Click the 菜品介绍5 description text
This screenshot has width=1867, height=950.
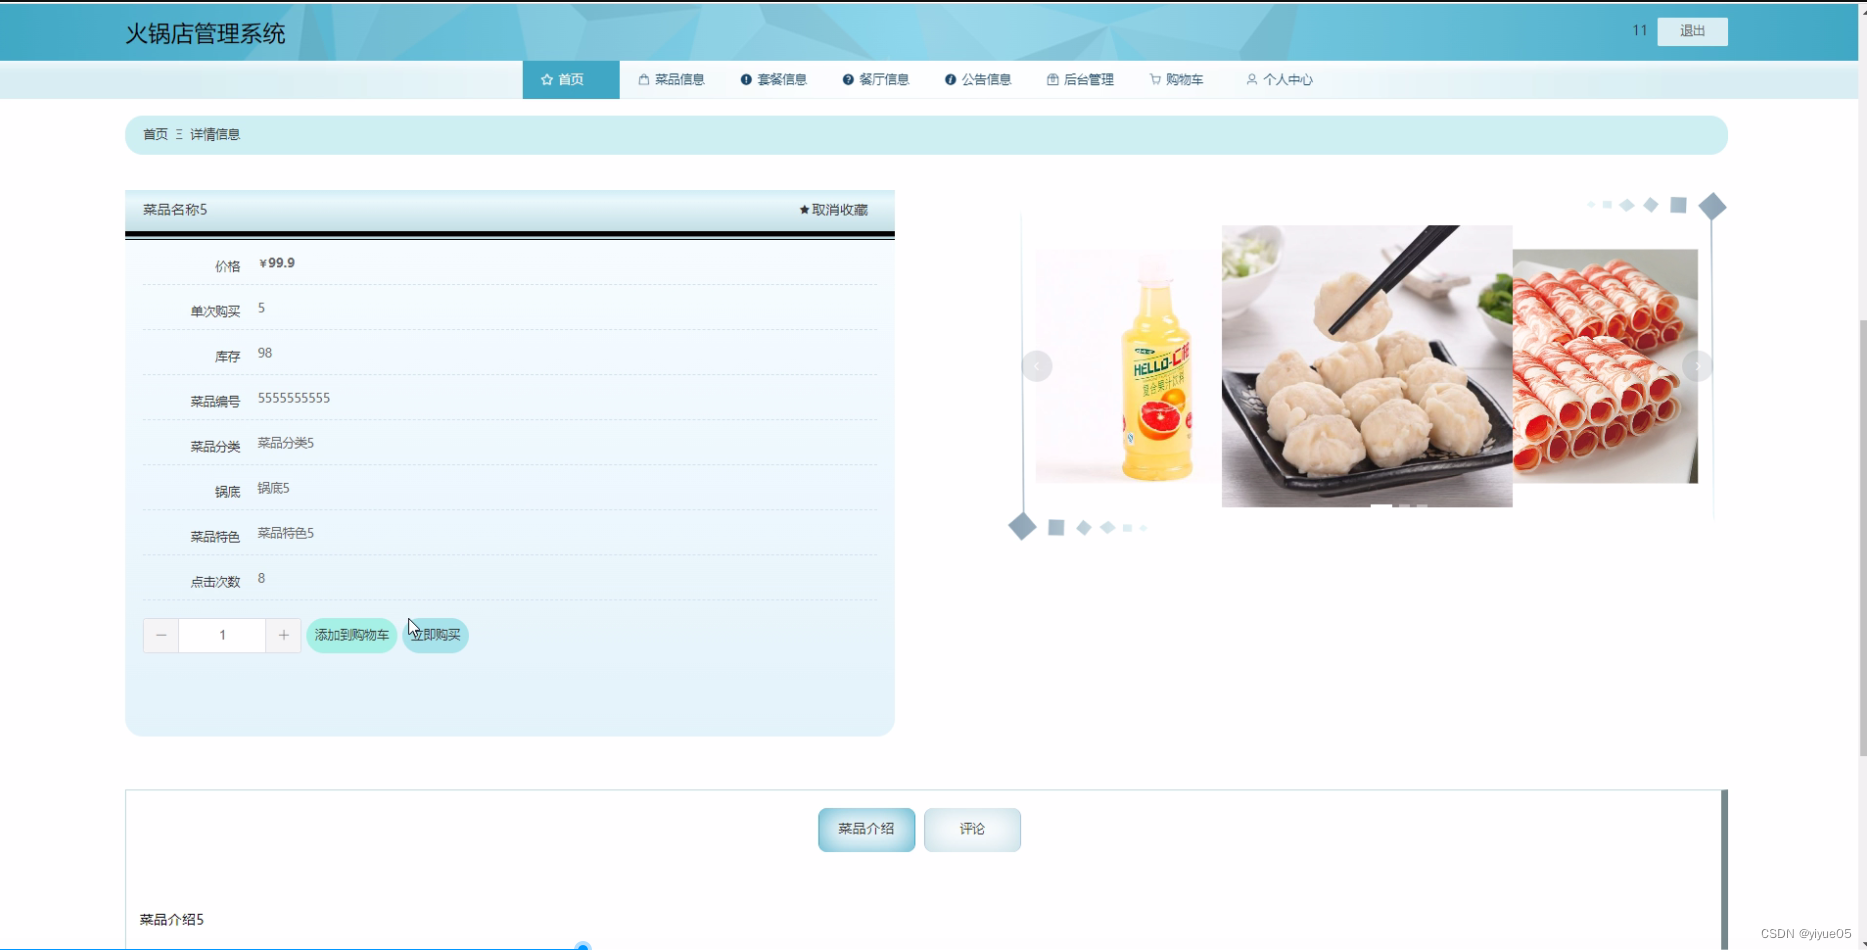171,920
